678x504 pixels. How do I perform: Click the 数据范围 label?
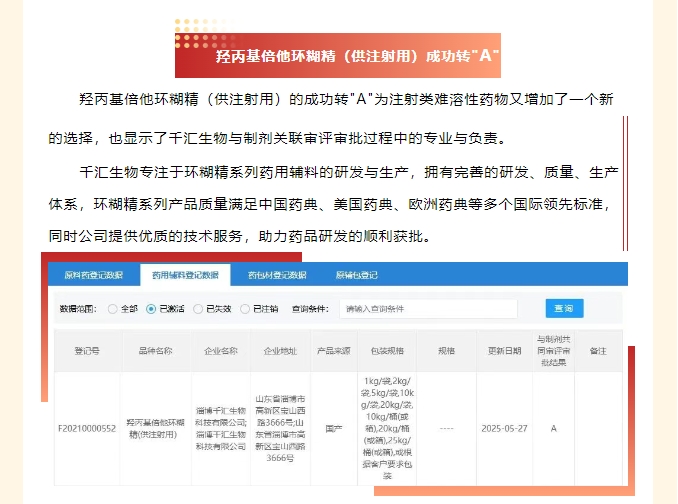coord(78,309)
